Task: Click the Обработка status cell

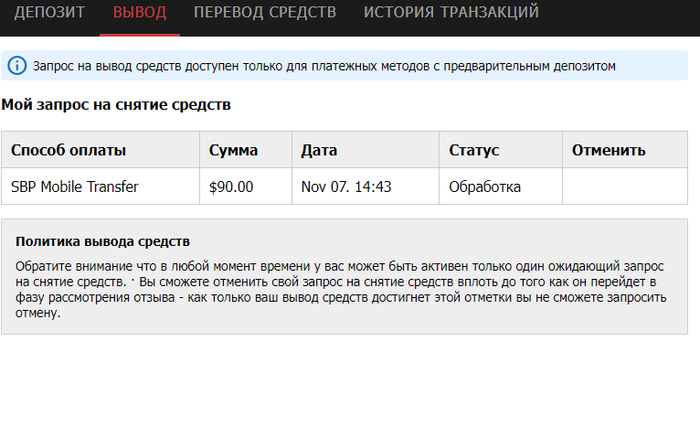Action: (501, 187)
